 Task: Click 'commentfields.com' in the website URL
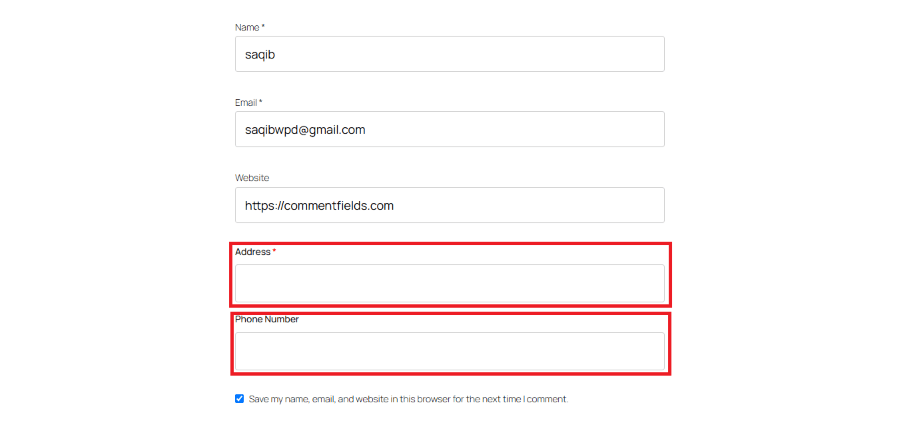tap(338, 206)
